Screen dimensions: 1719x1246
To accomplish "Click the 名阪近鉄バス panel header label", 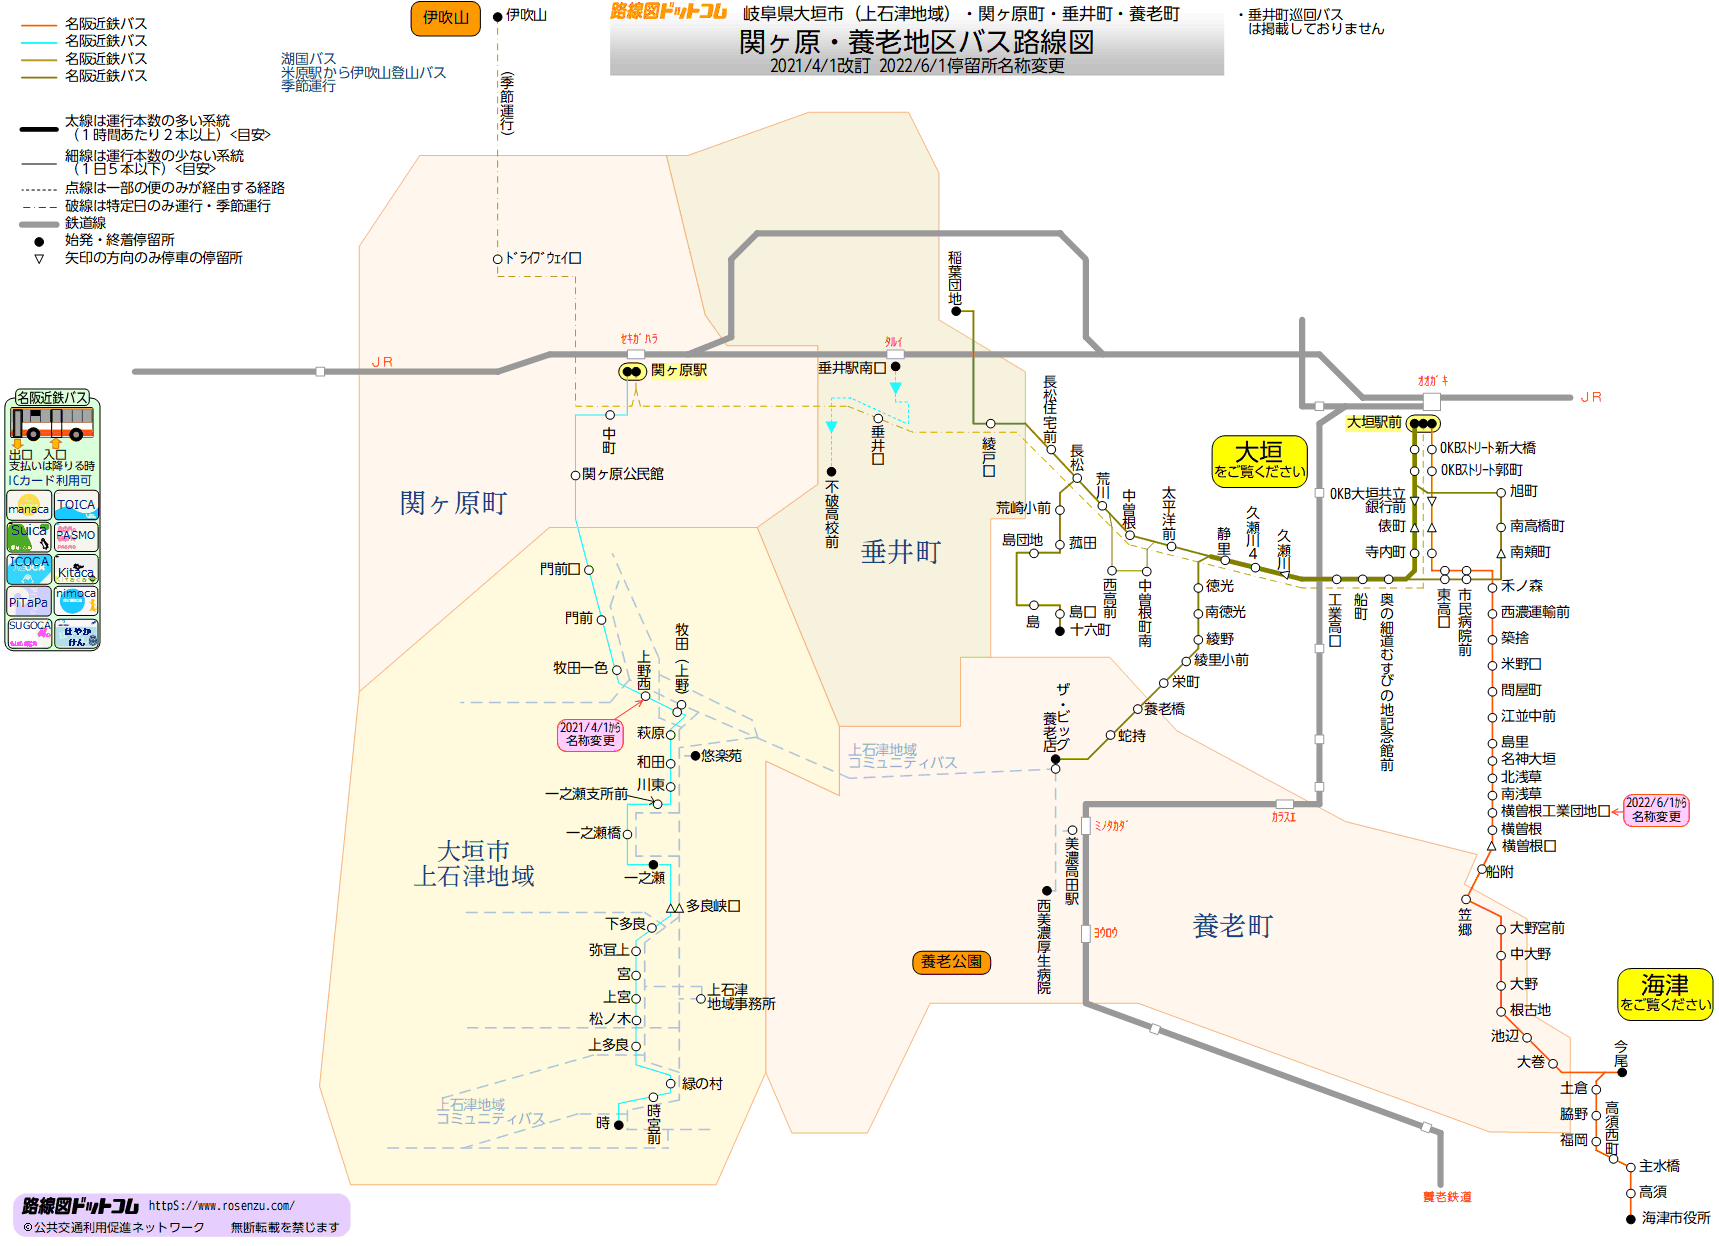I will (x=52, y=398).
